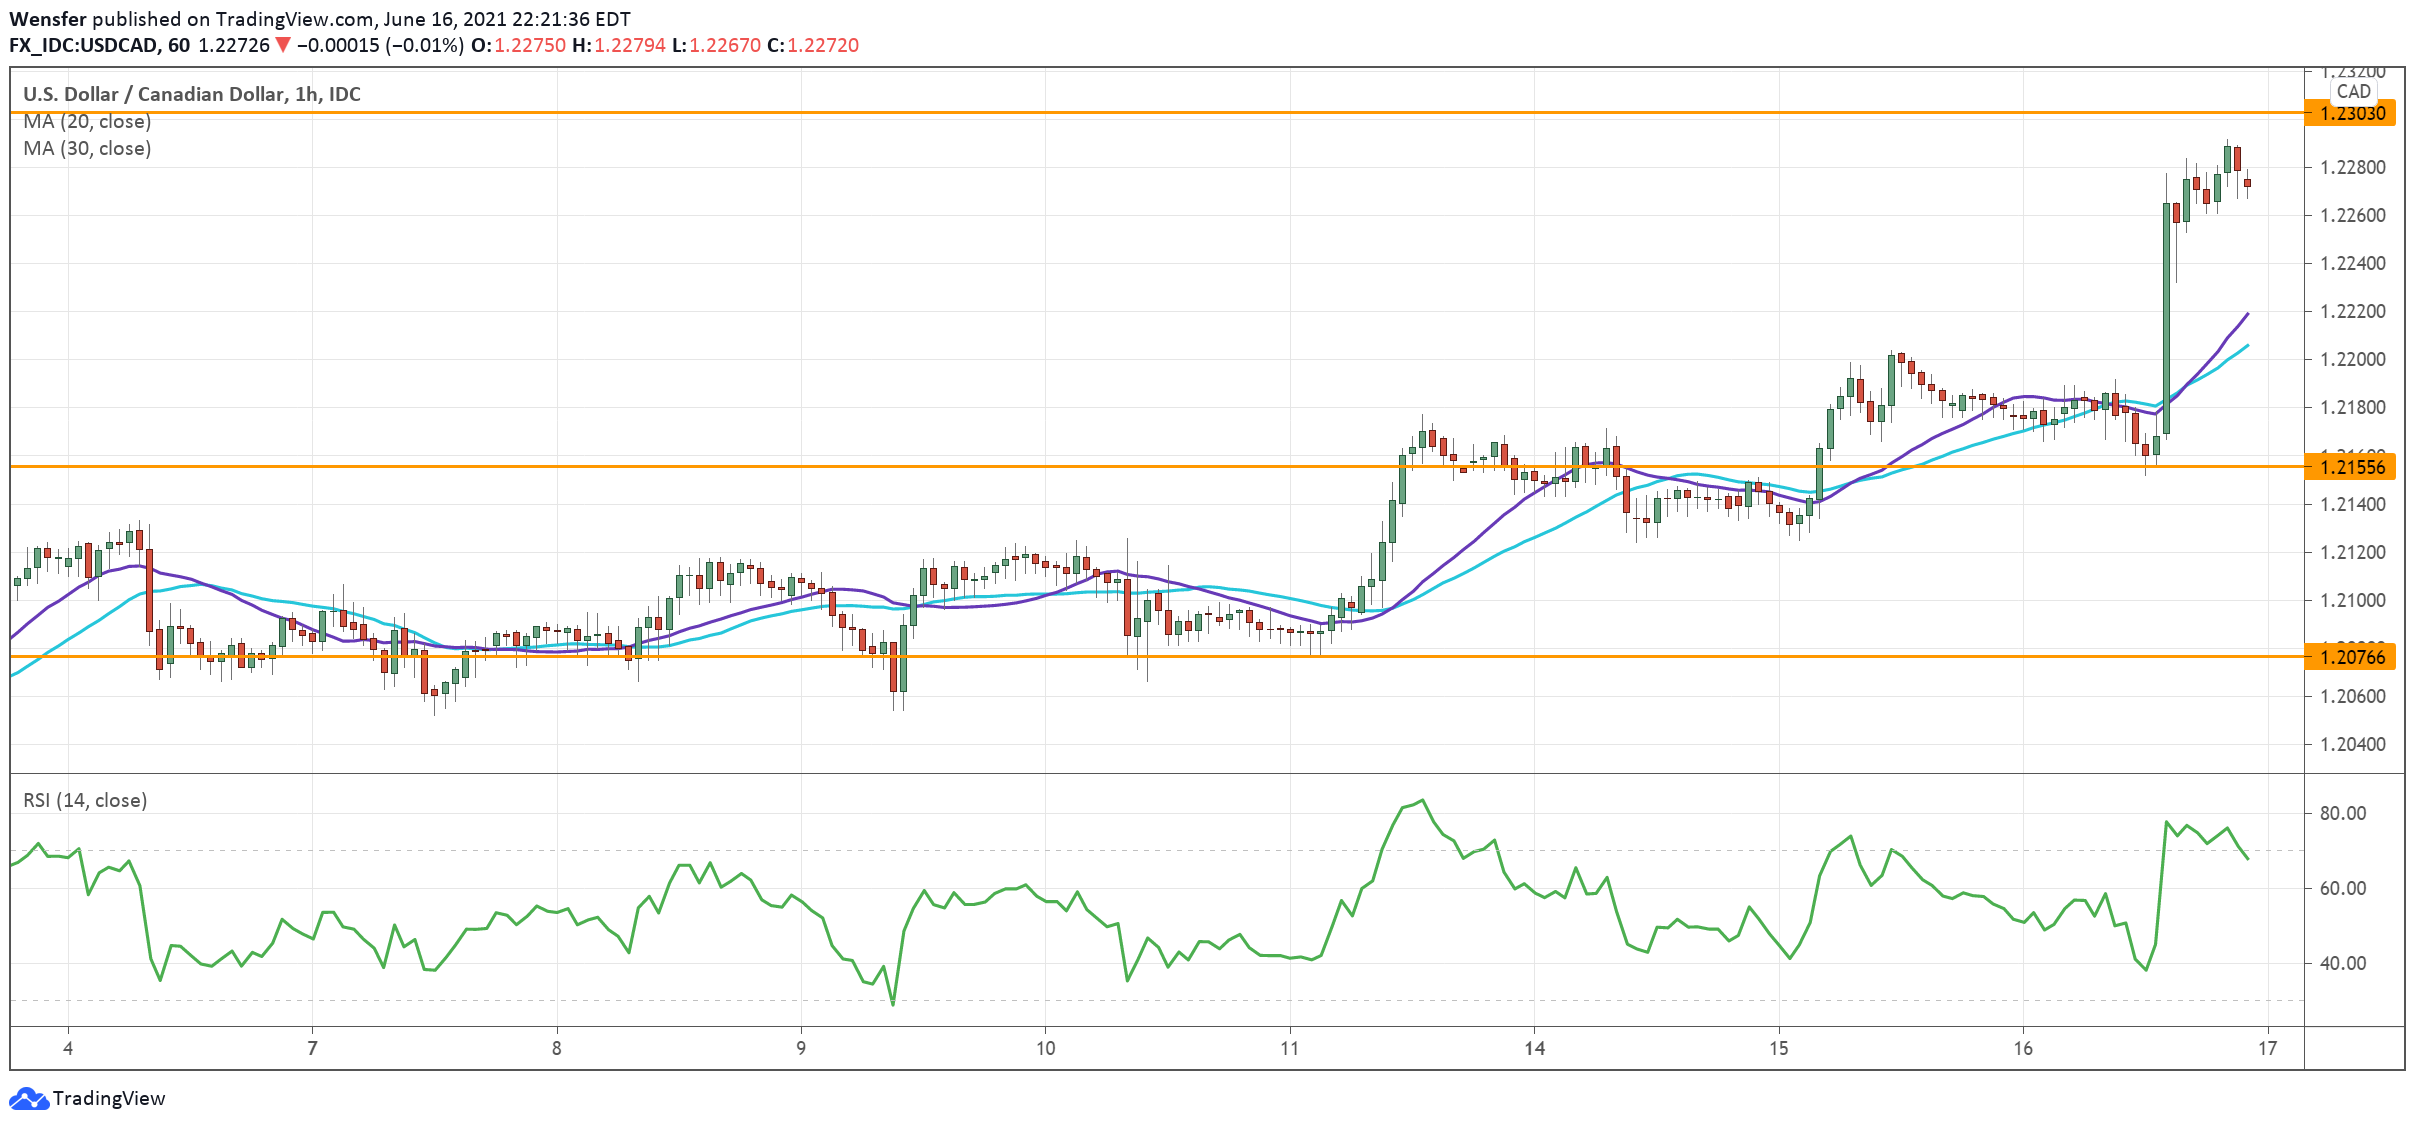Expand the U.S. Dollar / Canadian Dollar chart title

pos(191,94)
